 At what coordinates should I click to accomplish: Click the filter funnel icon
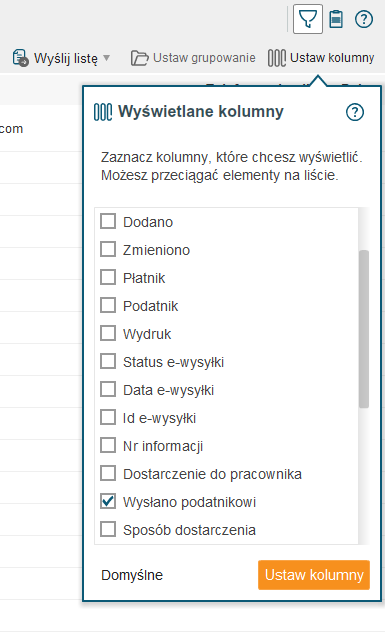click(x=308, y=19)
